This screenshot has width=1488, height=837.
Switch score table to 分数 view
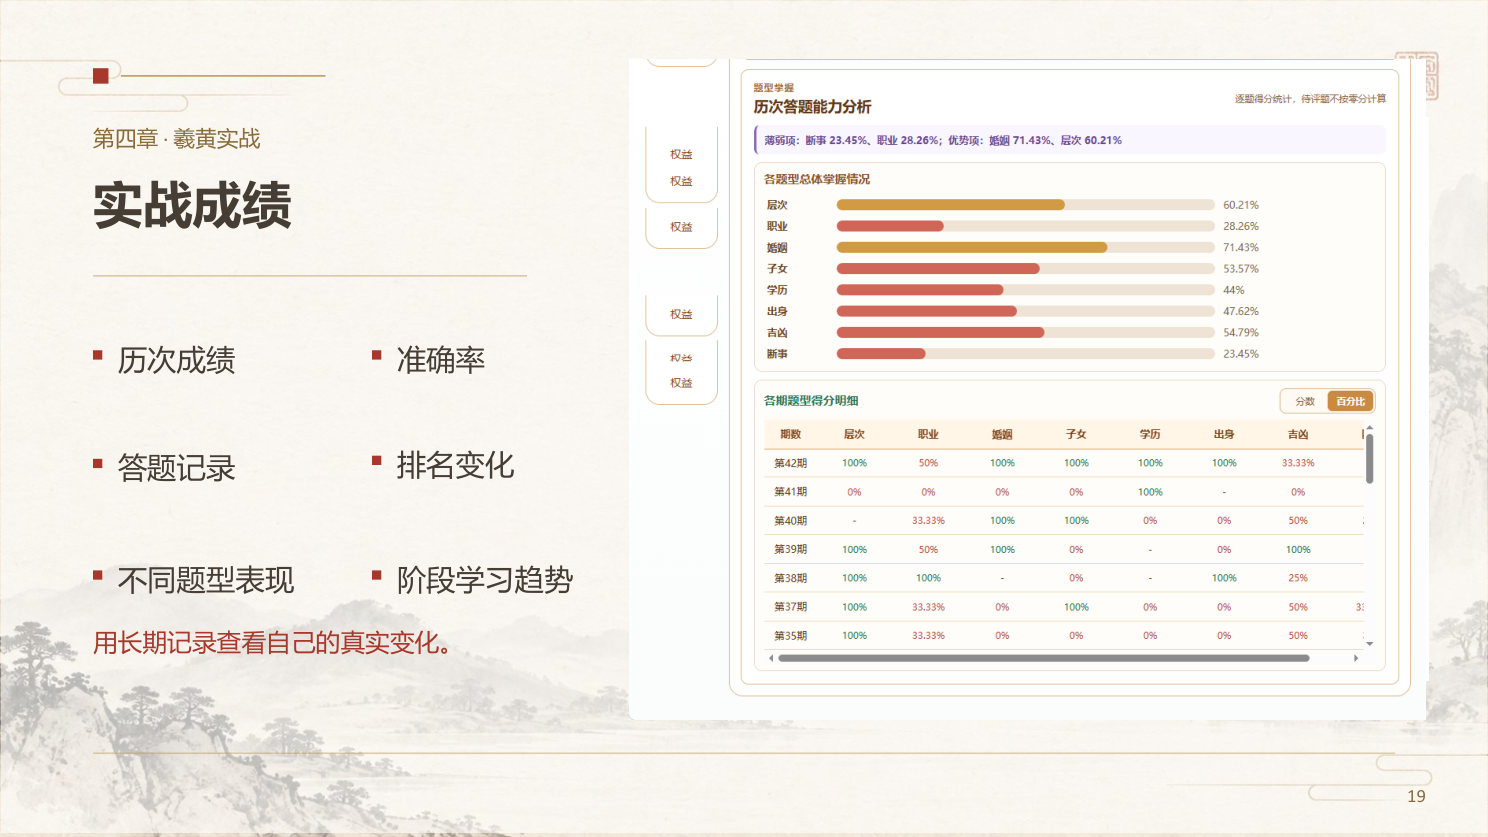(1305, 401)
